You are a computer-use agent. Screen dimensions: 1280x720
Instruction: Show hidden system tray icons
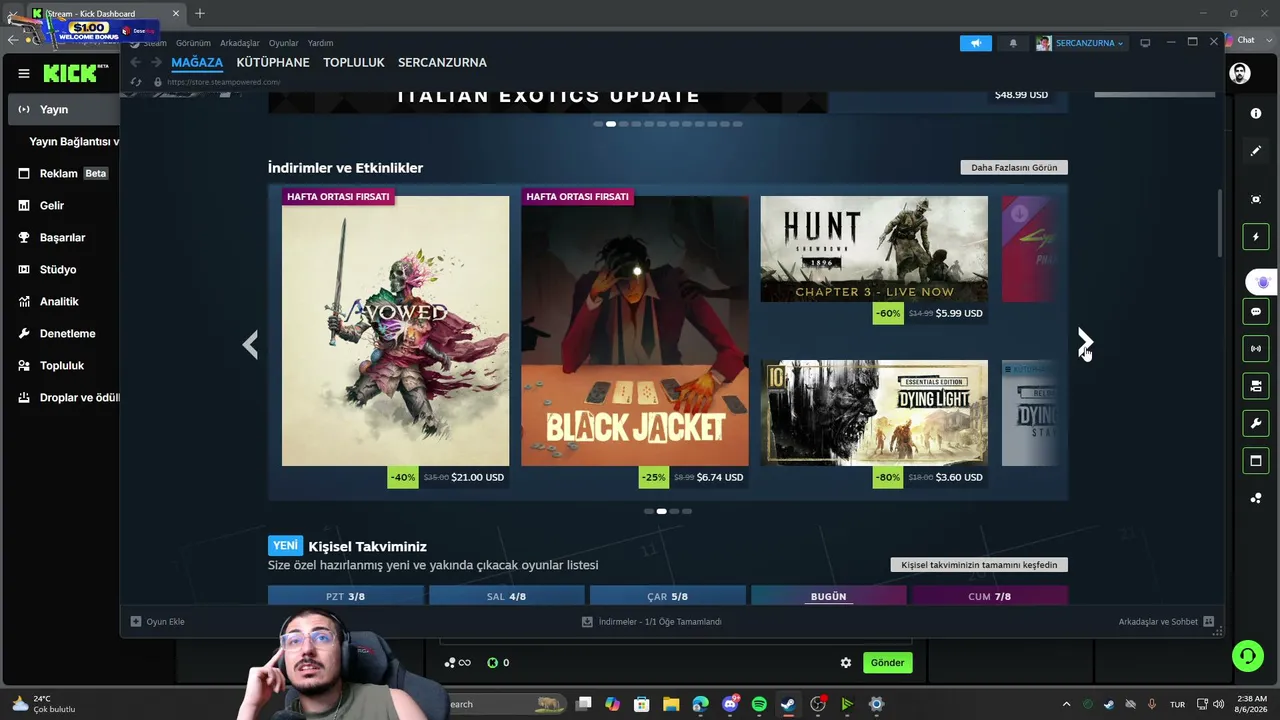tap(1066, 704)
